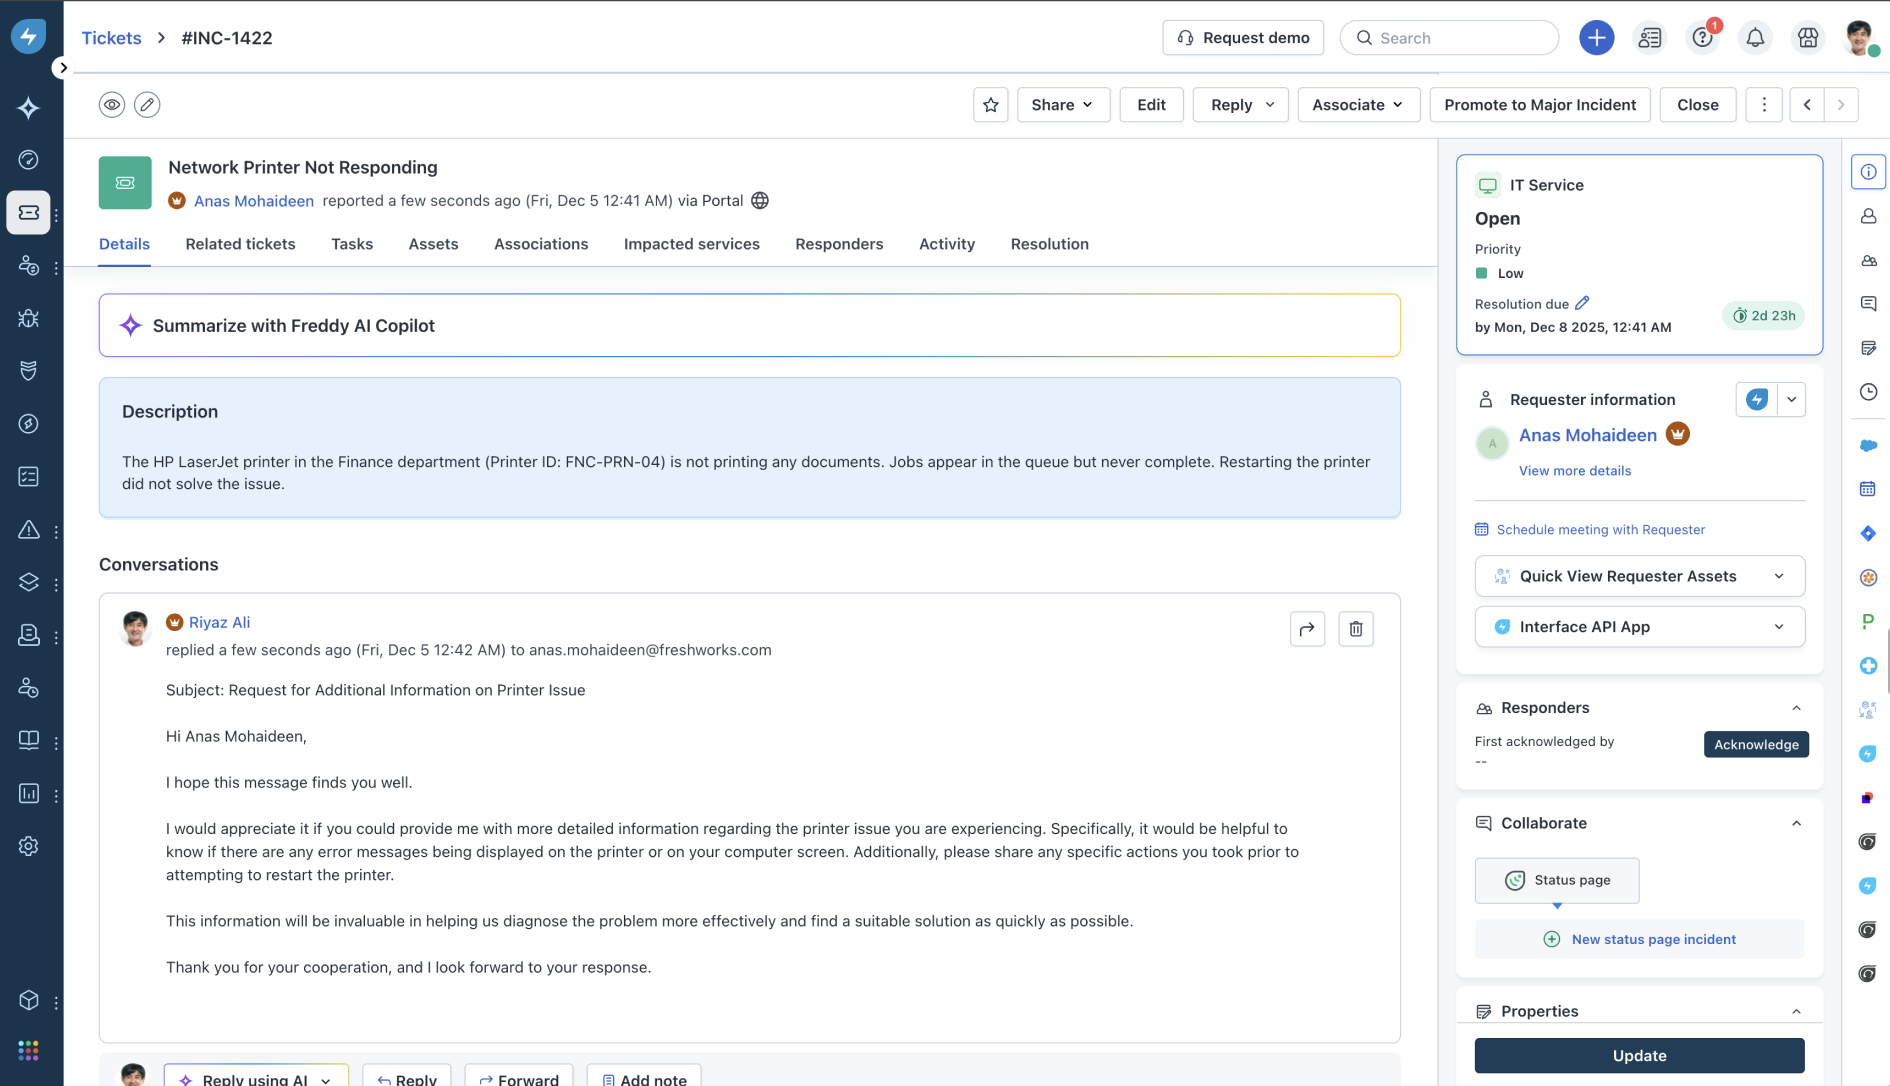Open the marketplace store icon
The image size is (1890, 1086).
pyautogui.click(x=1807, y=38)
